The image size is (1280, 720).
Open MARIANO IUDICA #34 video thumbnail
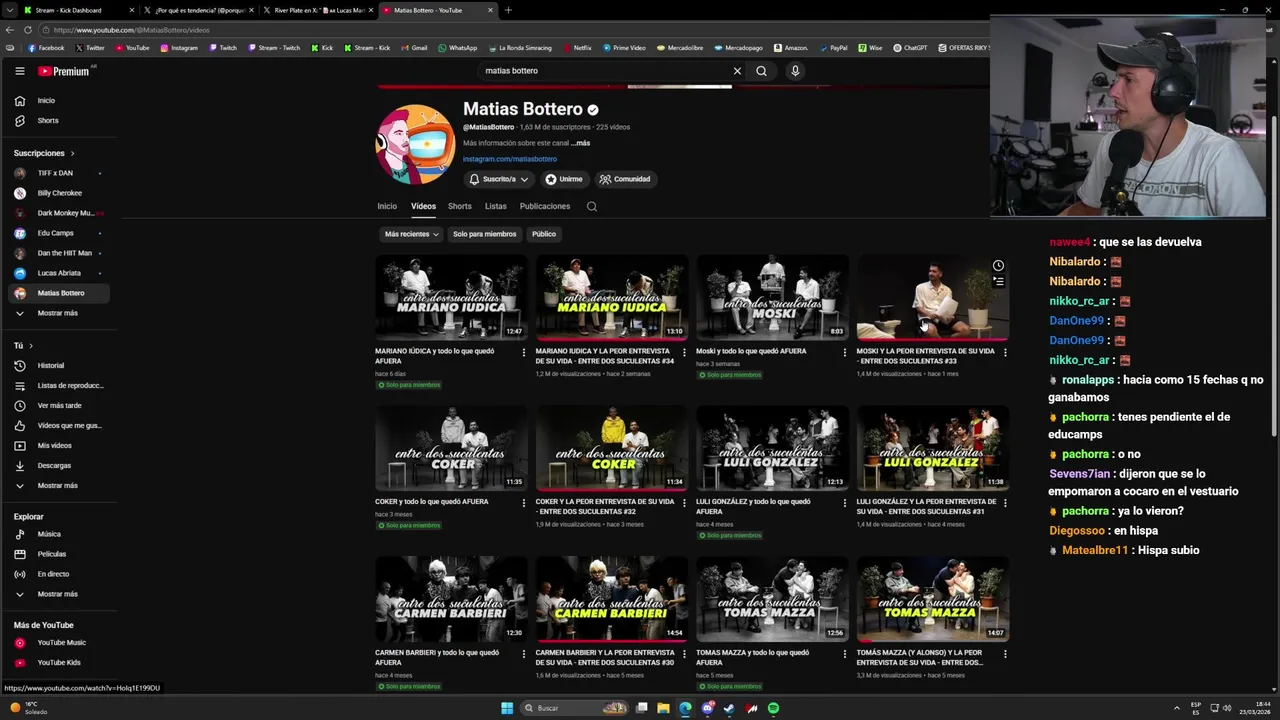[612, 297]
